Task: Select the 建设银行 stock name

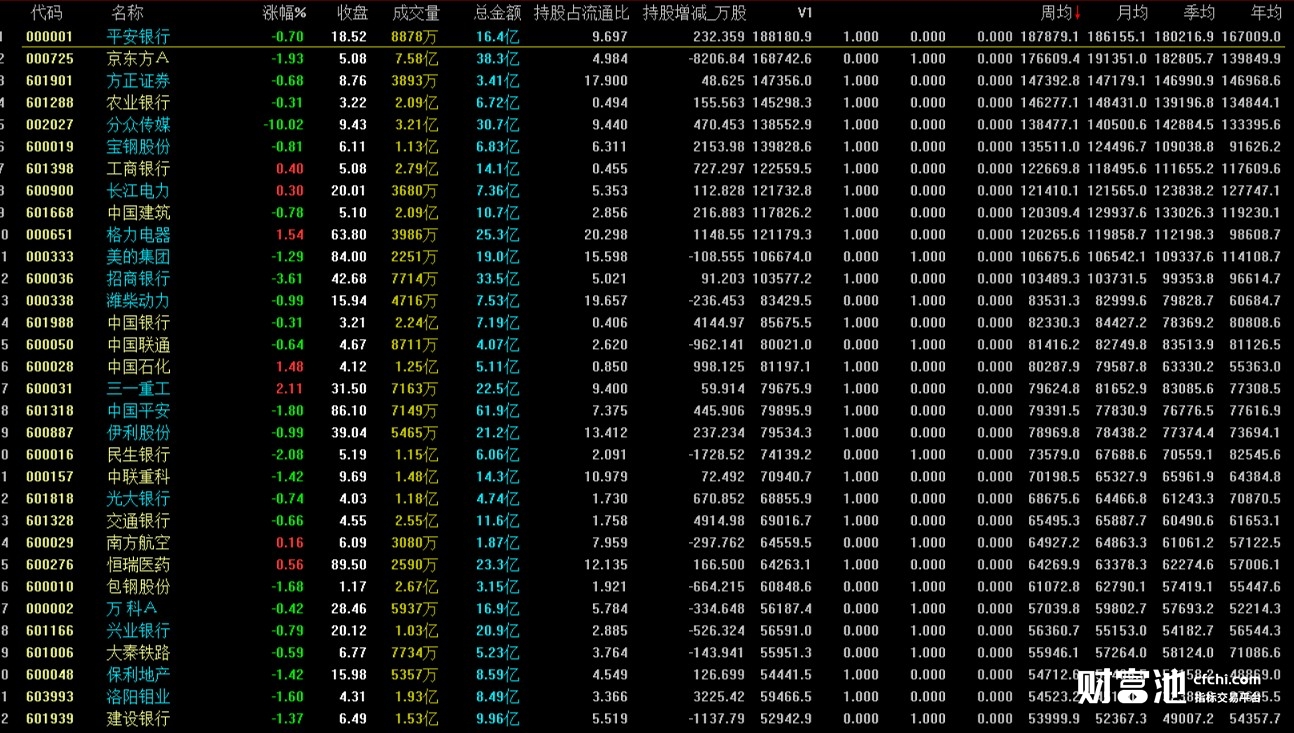Action: (x=138, y=719)
